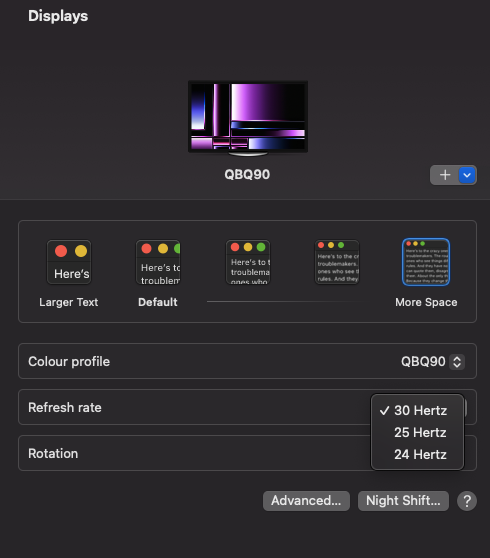The image size is (490, 558).
Task: Open Night Shift… settings
Action: click(x=403, y=501)
